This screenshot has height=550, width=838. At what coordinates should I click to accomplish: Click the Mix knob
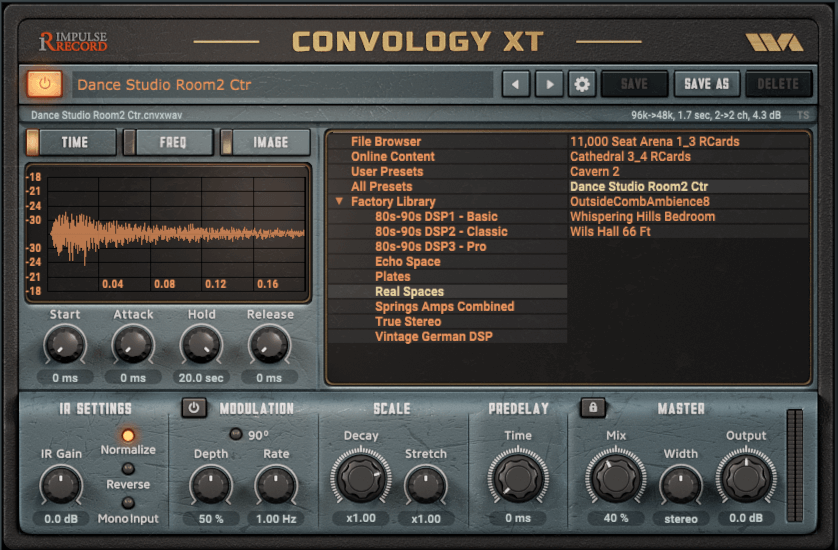[617, 479]
